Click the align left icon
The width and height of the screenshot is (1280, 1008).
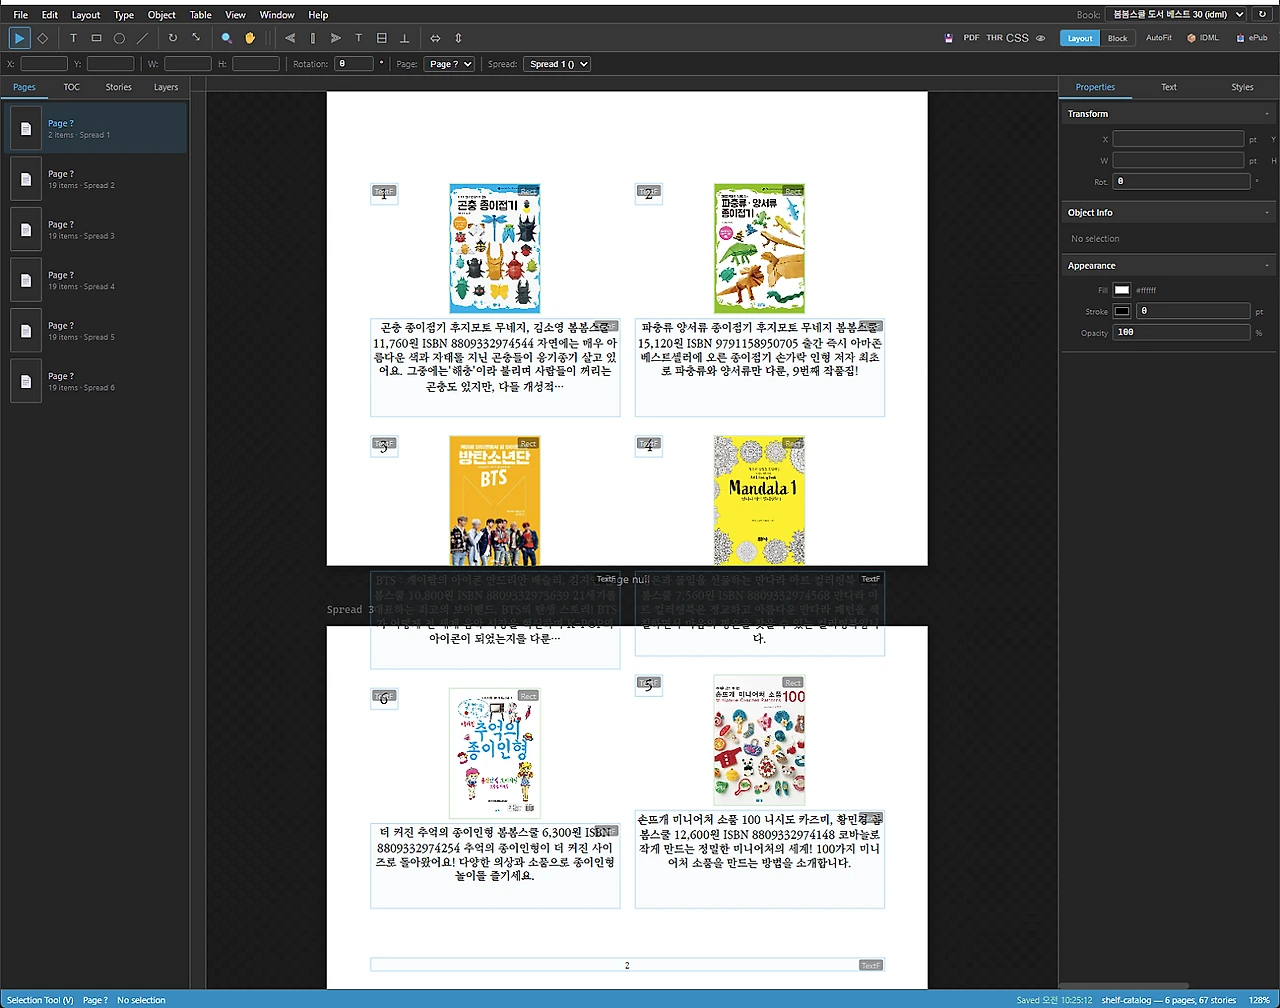290,38
